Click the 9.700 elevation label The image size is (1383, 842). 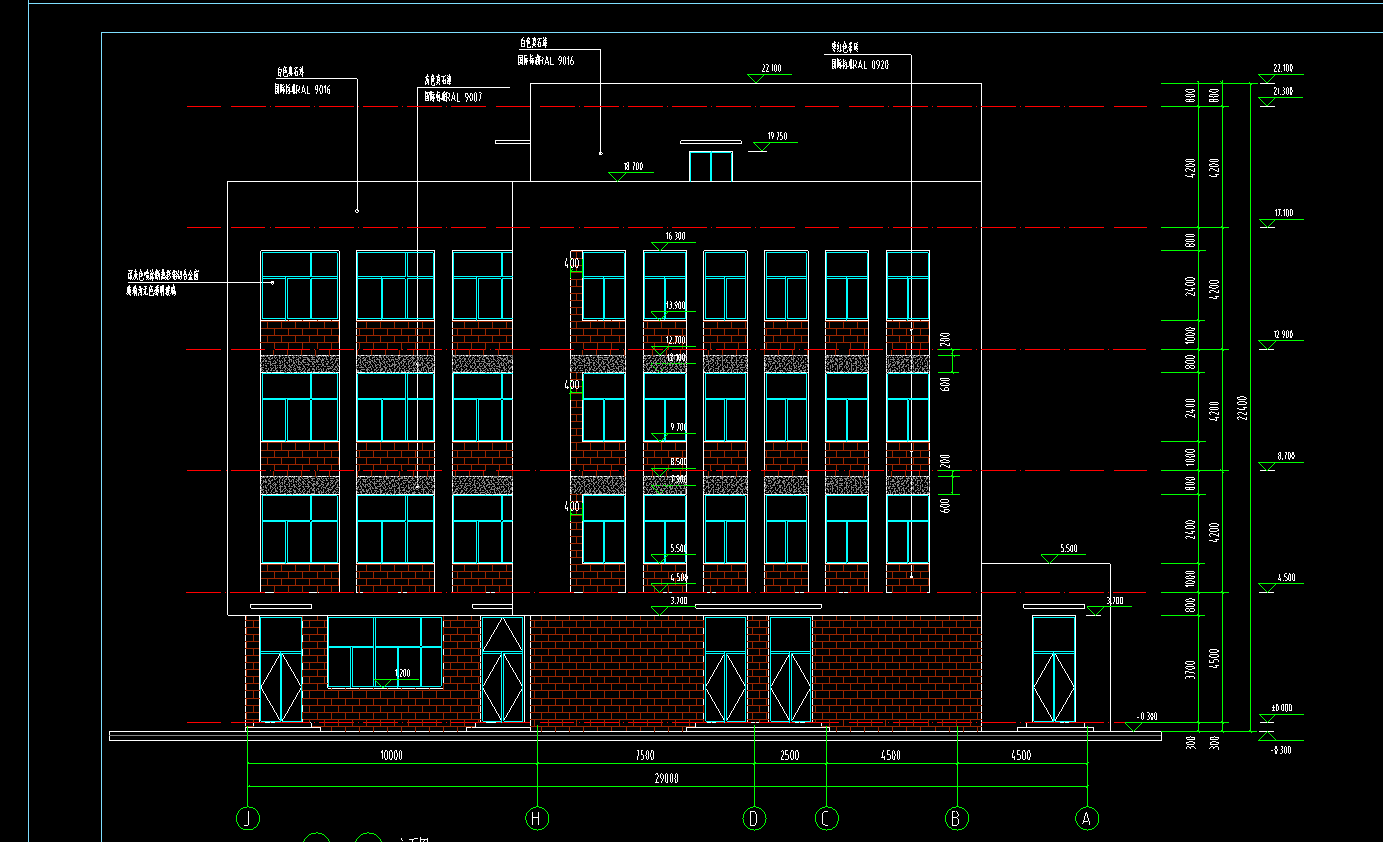[x=678, y=427]
